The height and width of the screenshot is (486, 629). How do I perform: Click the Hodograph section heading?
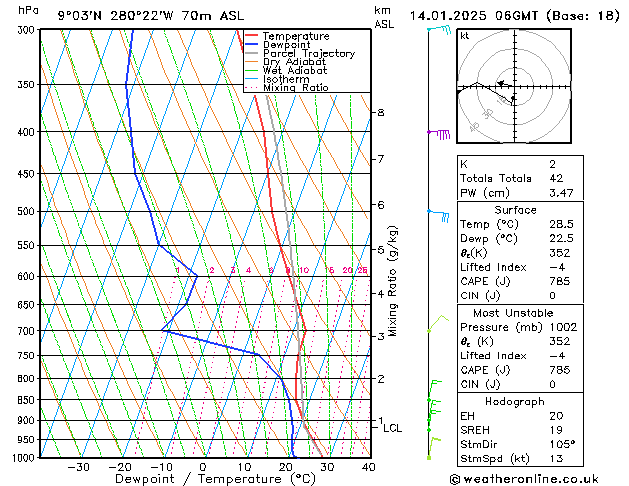coord(515,401)
